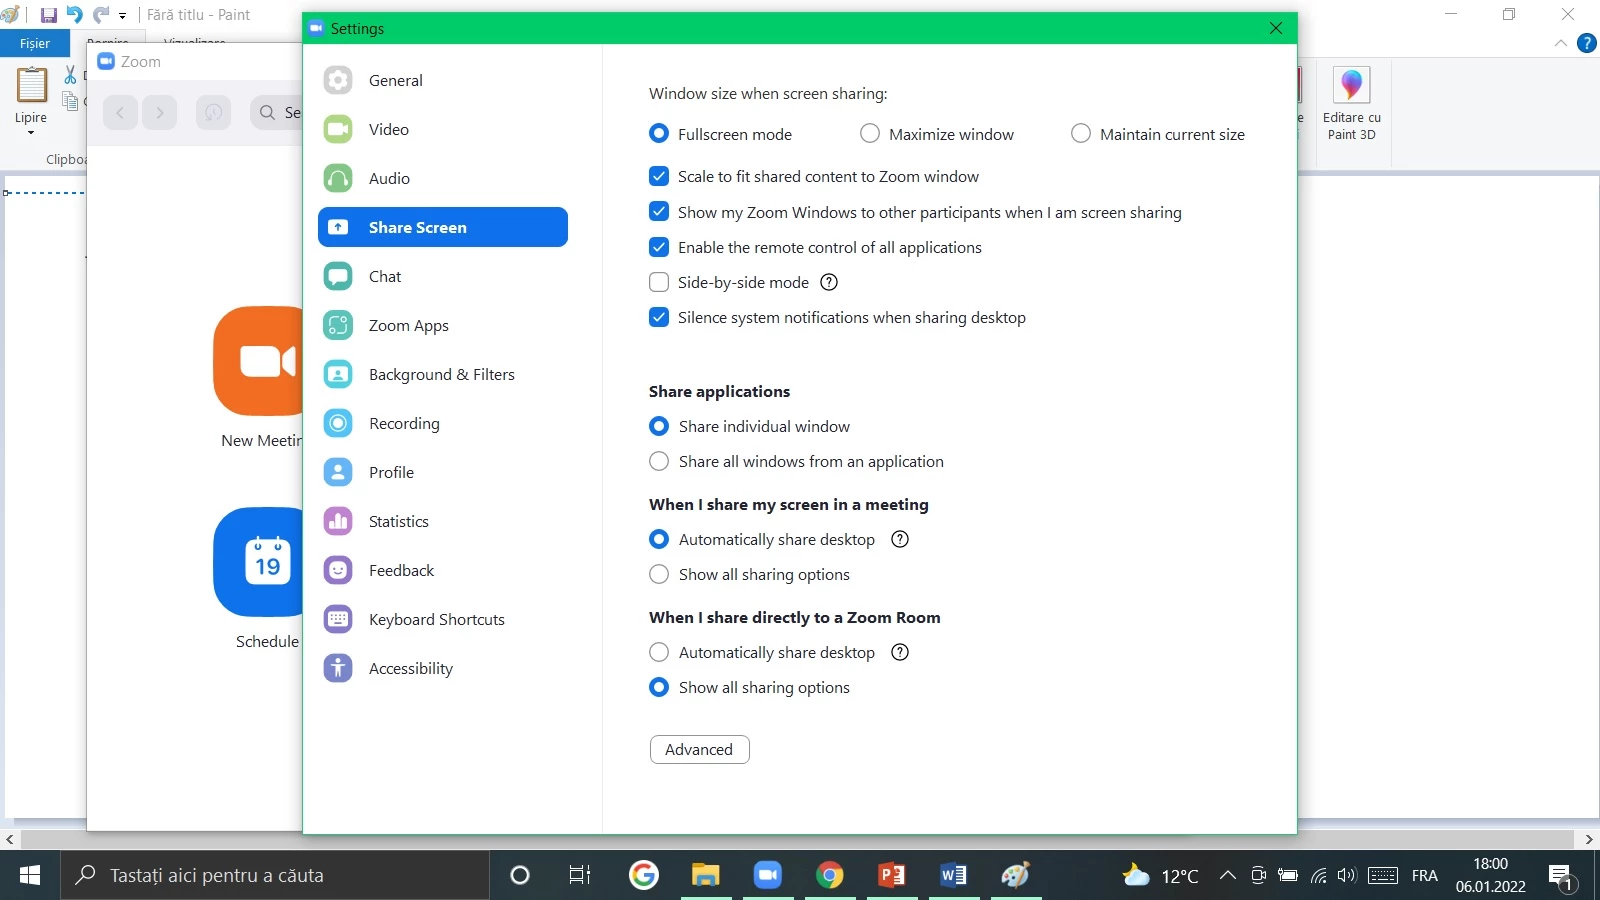Image resolution: width=1600 pixels, height=900 pixels.
Task: Click Cut scissors icon in Paint
Action: [x=70, y=75]
